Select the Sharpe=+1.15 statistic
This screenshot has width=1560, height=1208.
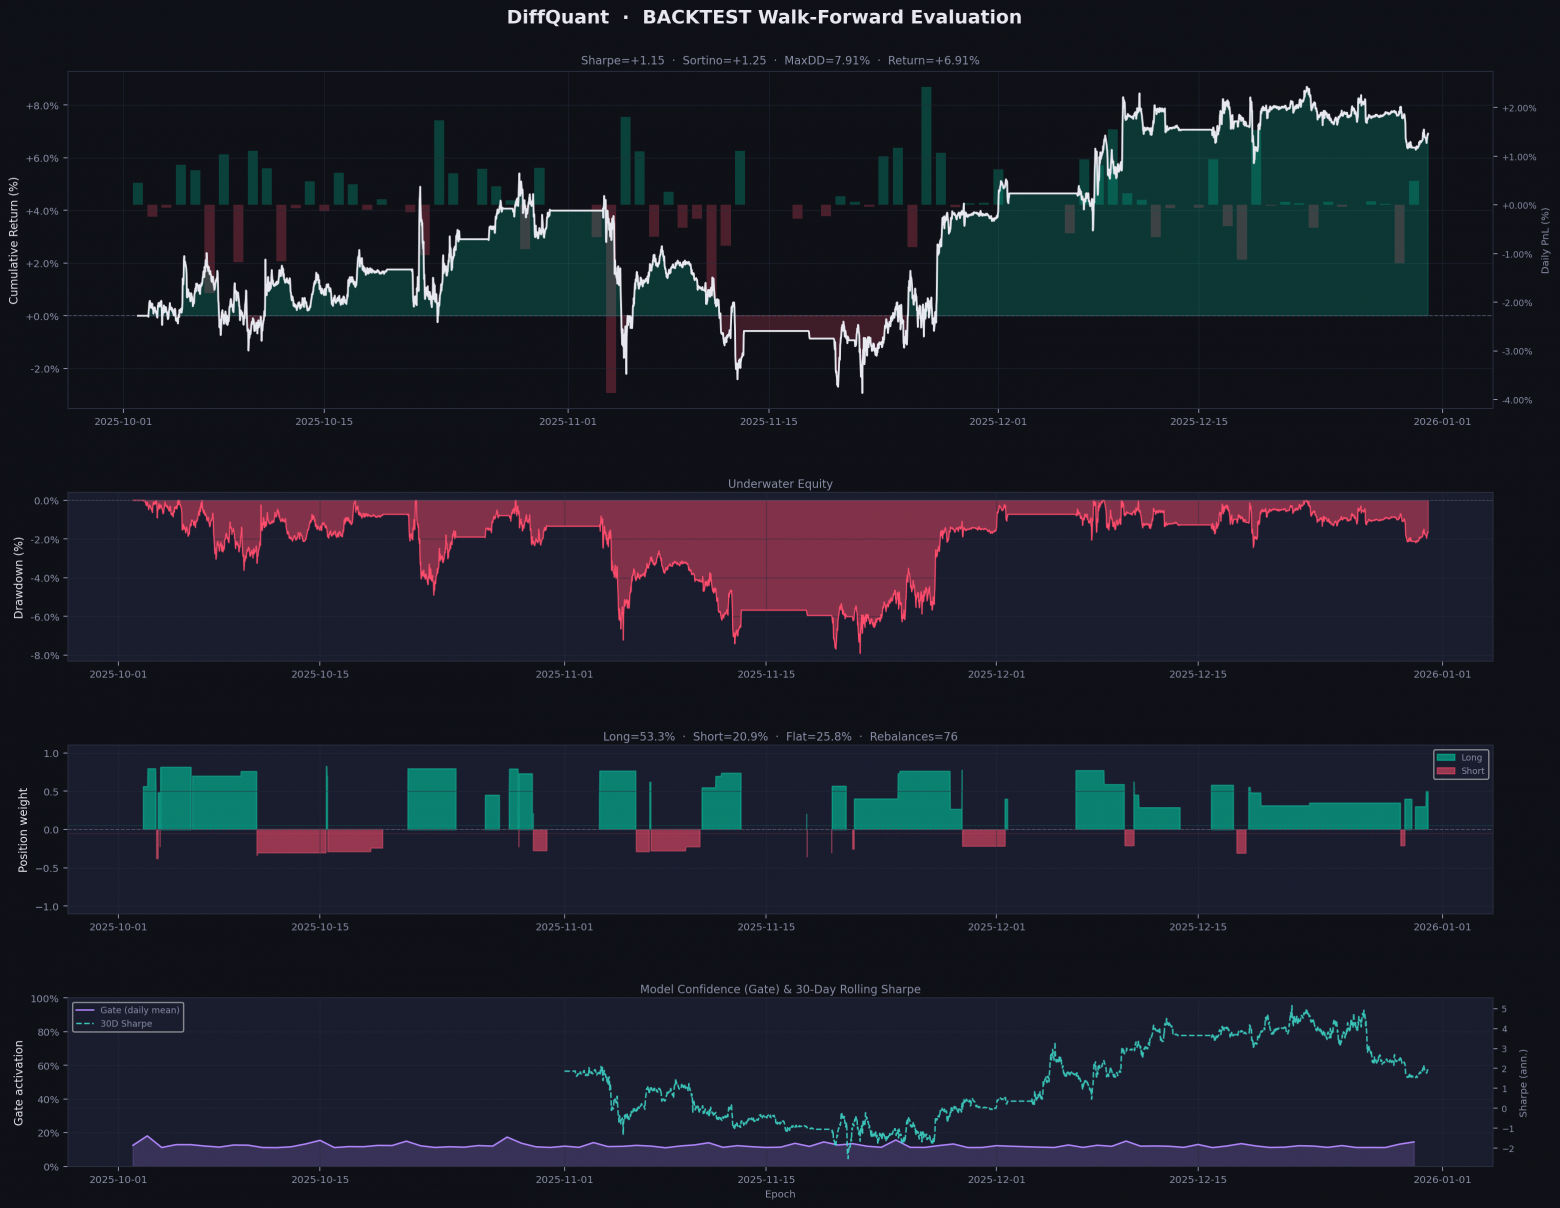coord(622,60)
